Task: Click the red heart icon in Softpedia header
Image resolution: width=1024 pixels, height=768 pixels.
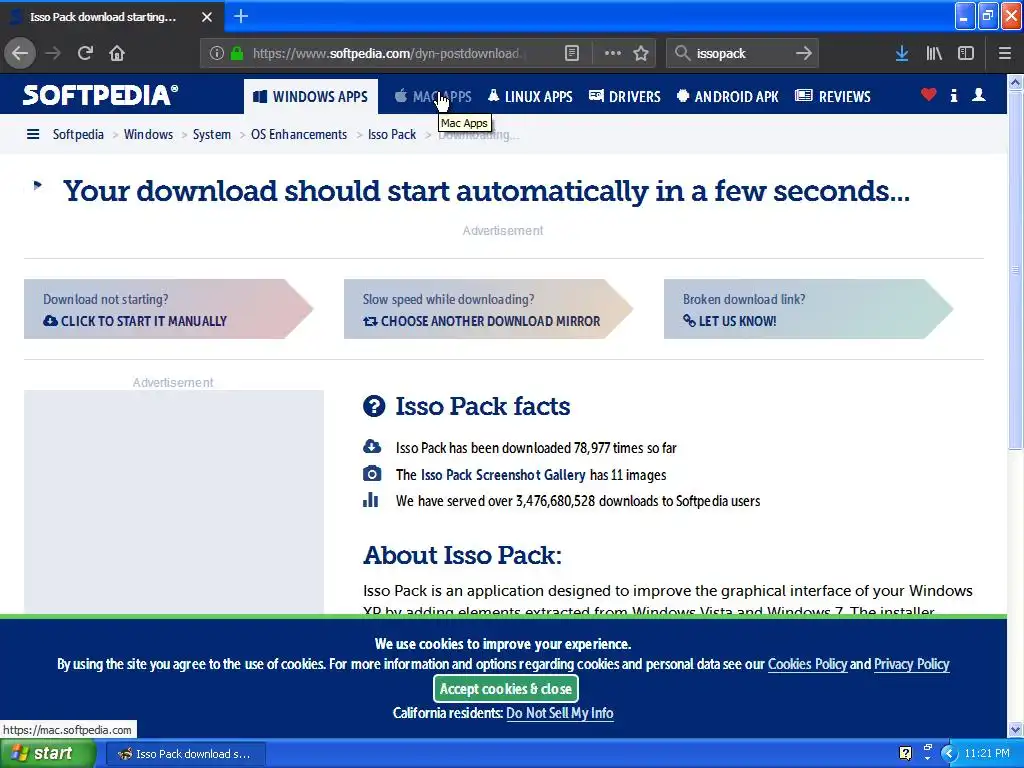Action: [x=929, y=95]
